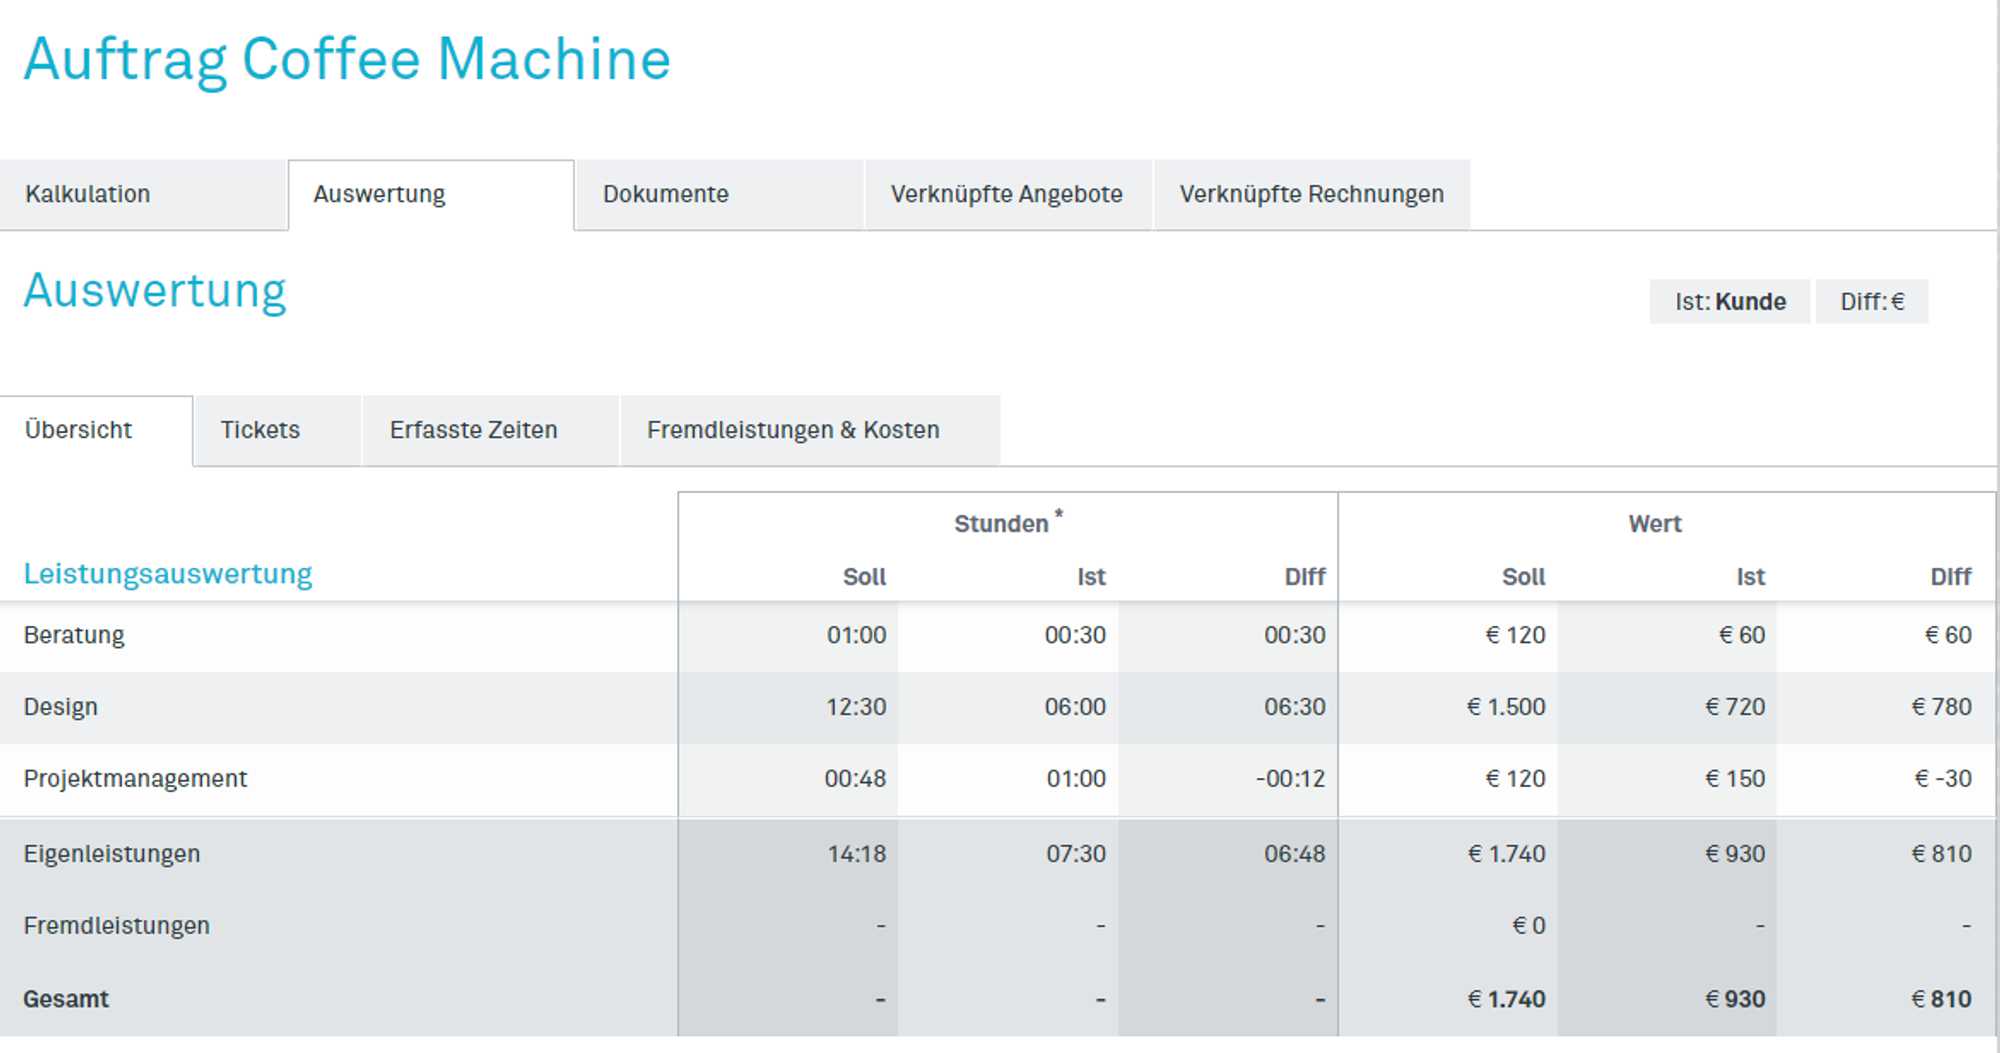Click Design Diff value € 780

(1941, 708)
